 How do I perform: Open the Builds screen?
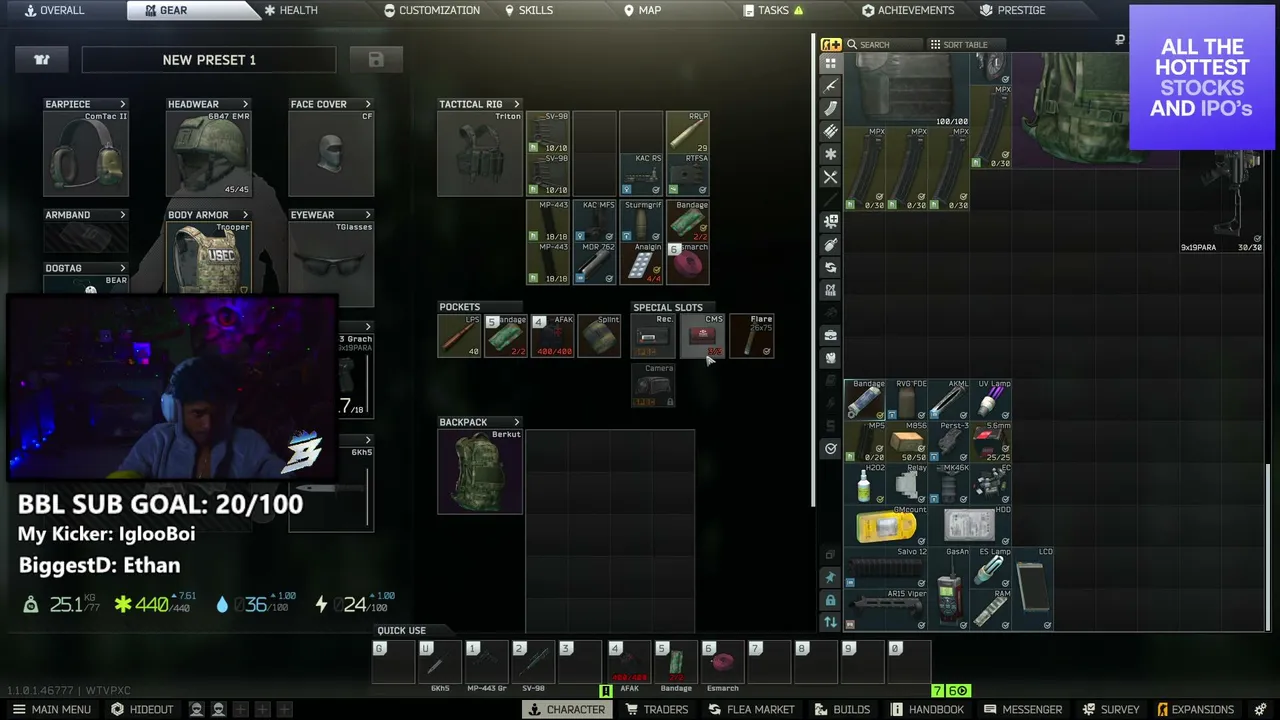[x=841, y=709]
